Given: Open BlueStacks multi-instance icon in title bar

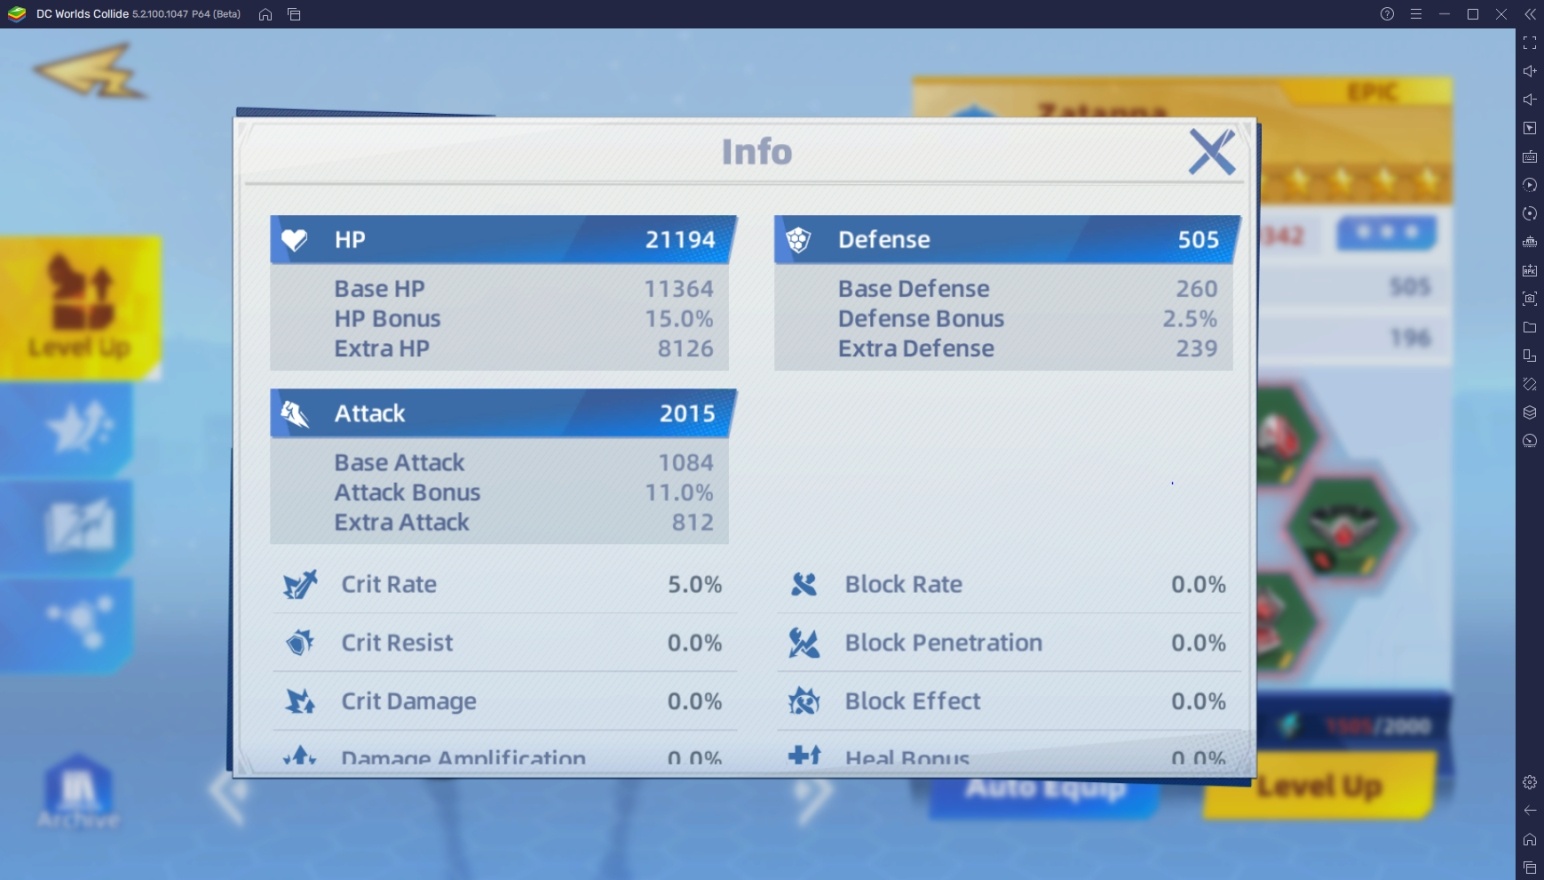Looking at the screenshot, I should (294, 14).
